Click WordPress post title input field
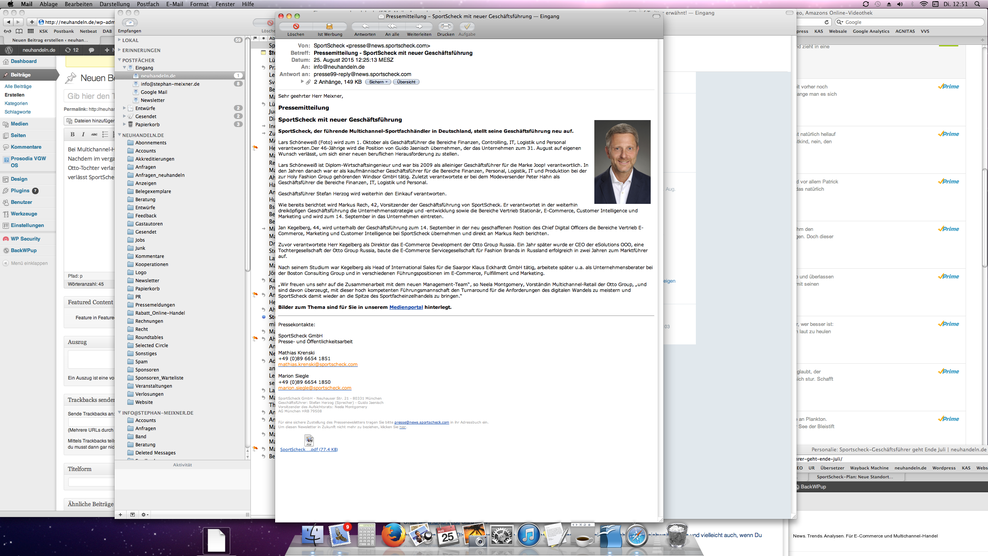This screenshot has height=556, width=988. pyautogui.click(x=89, y=96)
